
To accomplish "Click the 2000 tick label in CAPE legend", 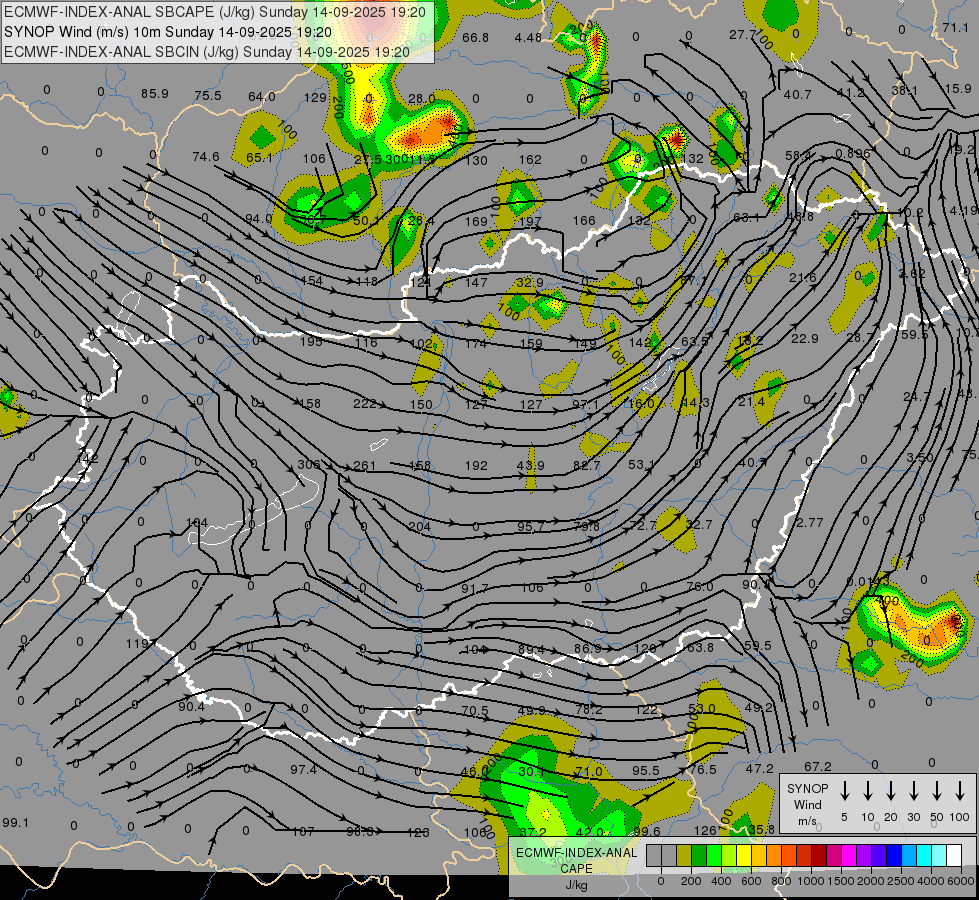I will (x=871, y=881).
